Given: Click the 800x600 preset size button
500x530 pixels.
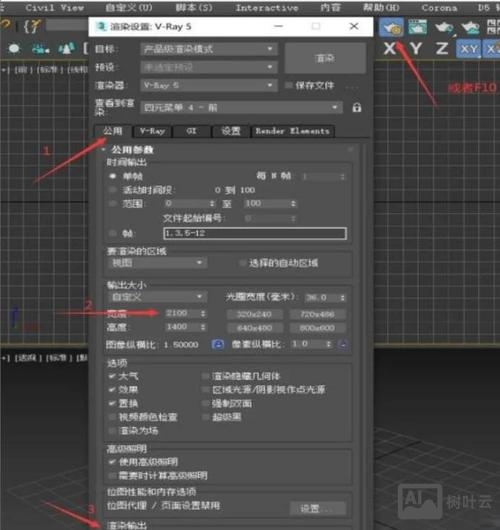Looking at the screenshot, I should 317,328.
